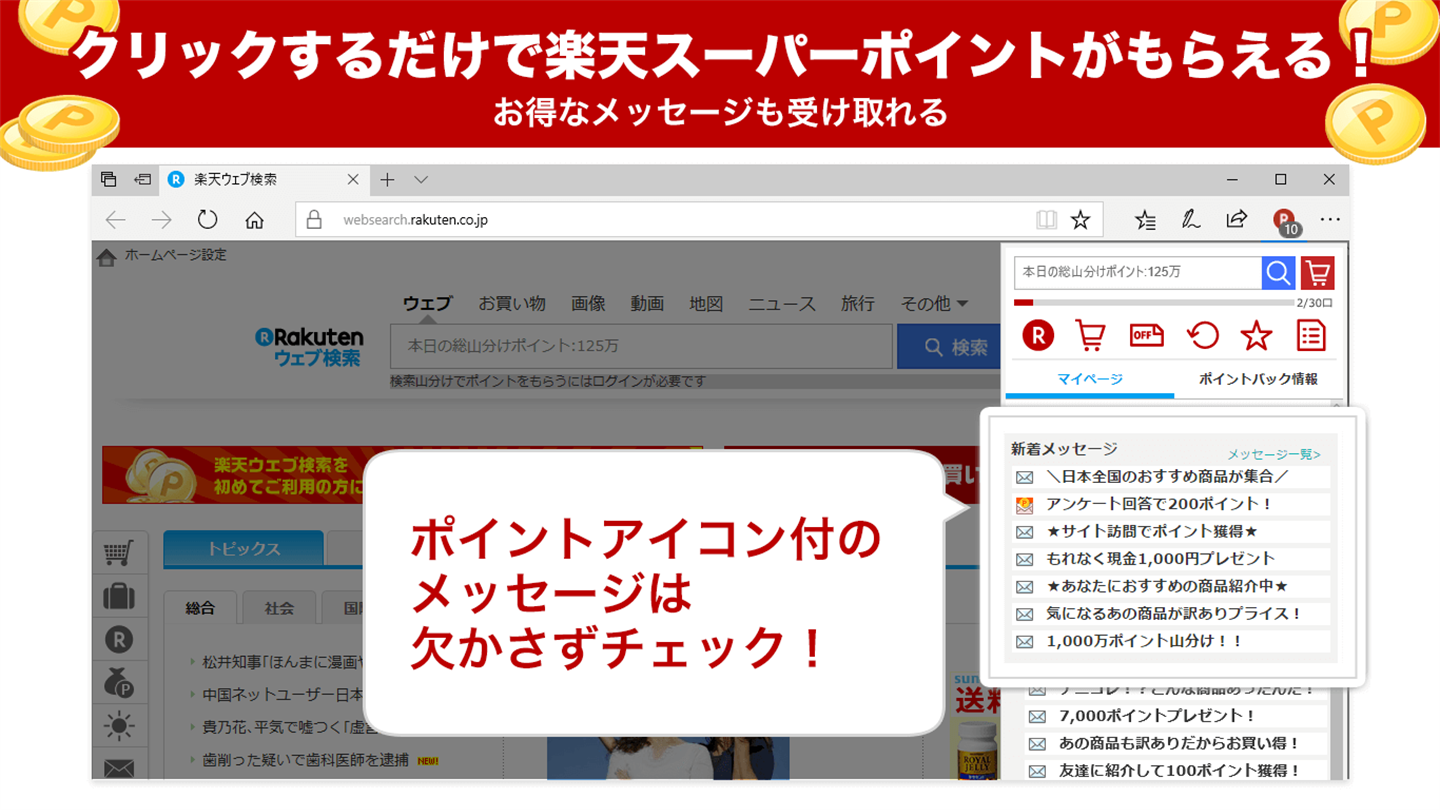This screenshot has height=810, width=1440.
Task: Click the browser back arrow
Action: (116, 220)
